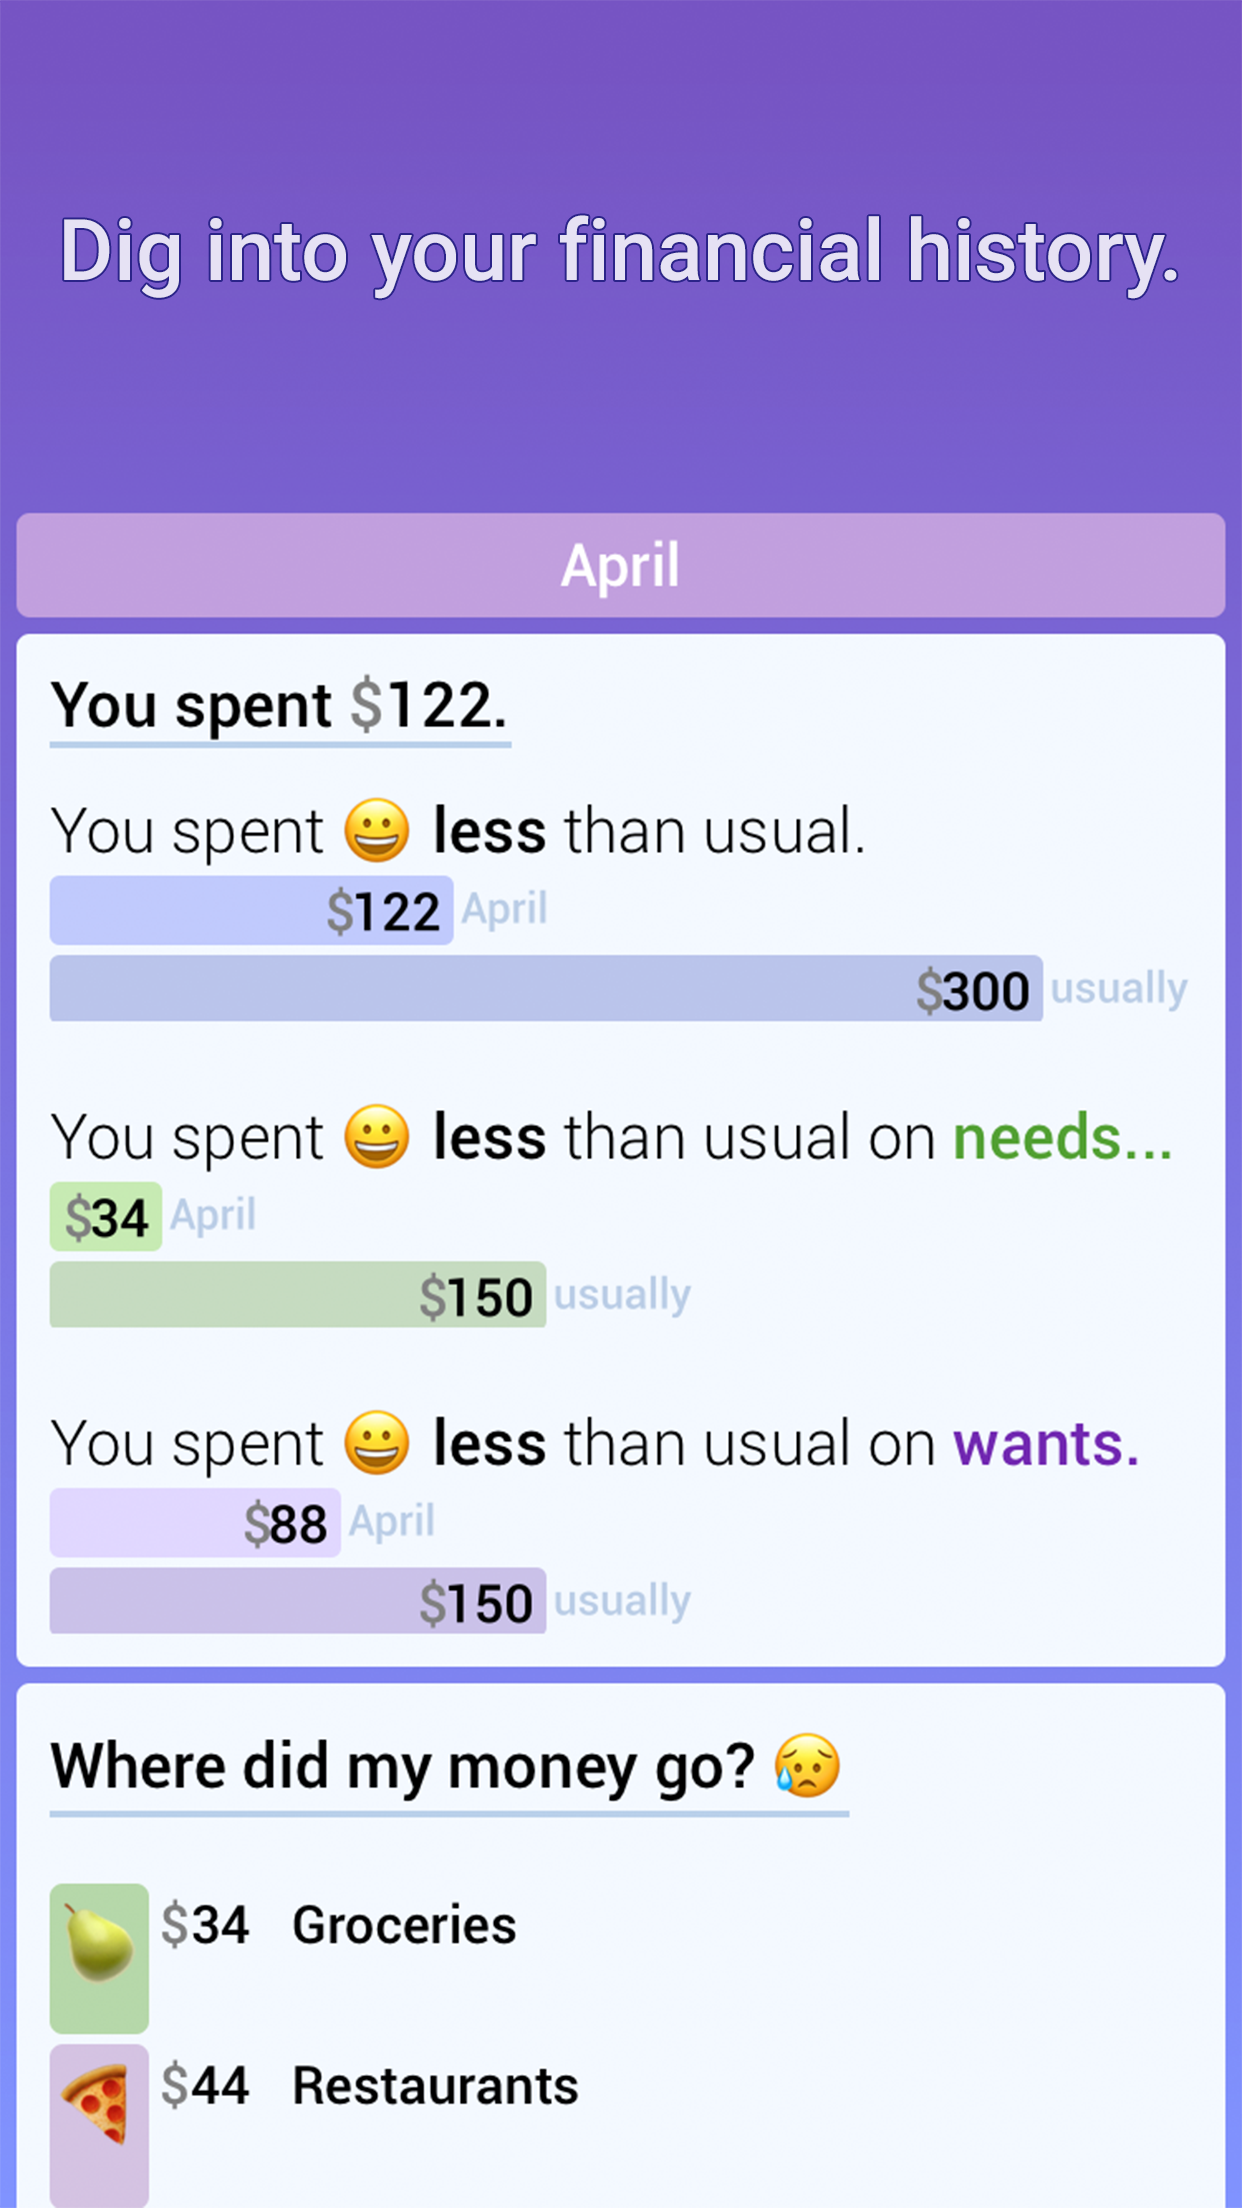Image resolution: width=1242 pixels, height=2208 pixels.
Task: Tap the $122 April spending bar
Action: 251,910
